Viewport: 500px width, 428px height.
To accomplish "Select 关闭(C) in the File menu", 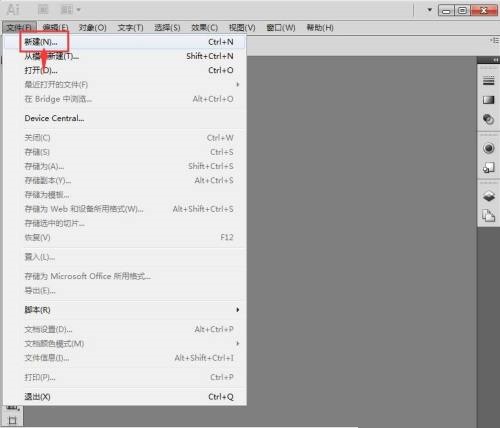I will pyautogui.click(x=125, y=138).
